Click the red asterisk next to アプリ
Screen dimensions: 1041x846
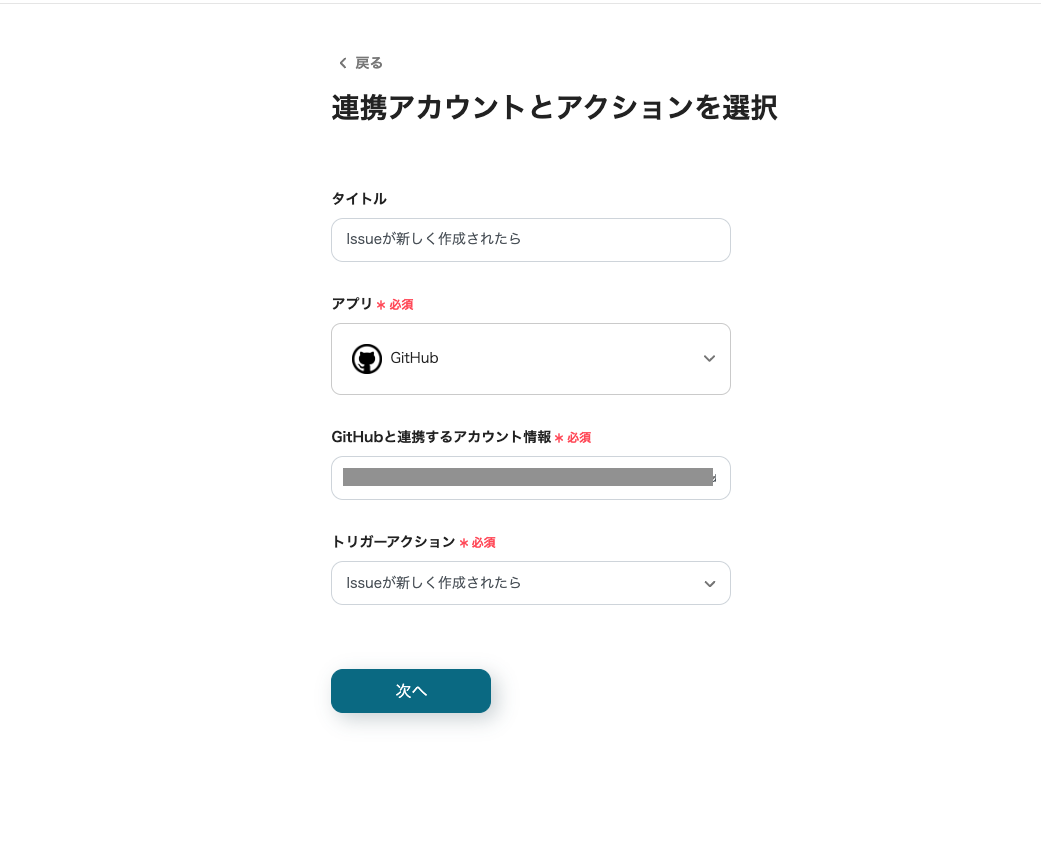pyautogui.click(x=381, y=305)
